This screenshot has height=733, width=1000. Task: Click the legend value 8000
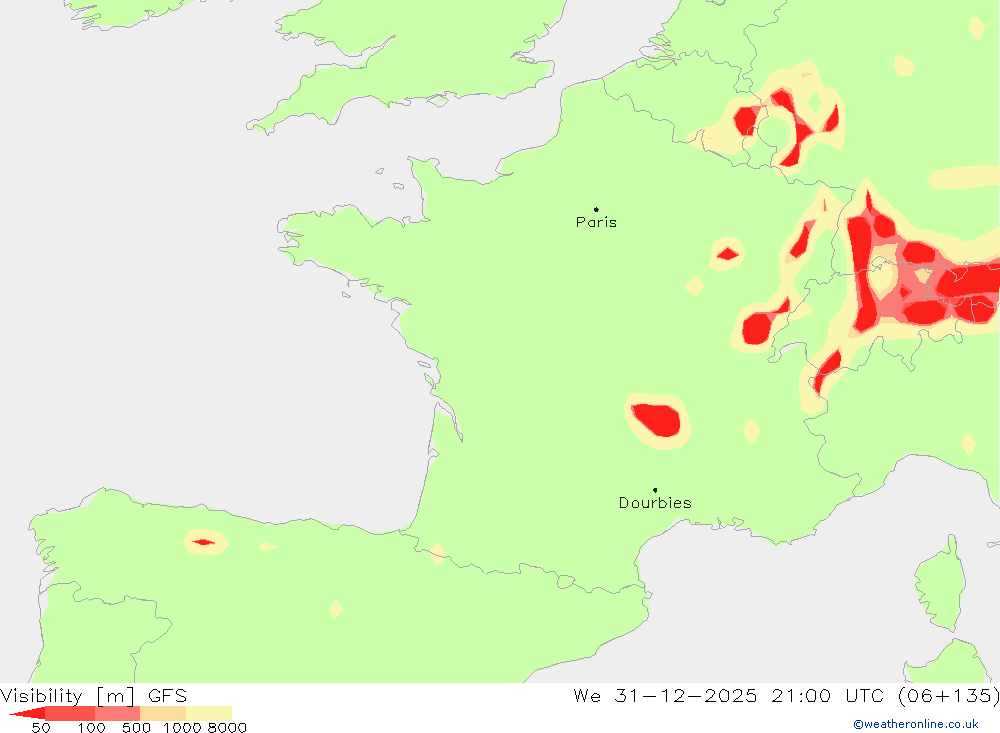click(227, 728)
